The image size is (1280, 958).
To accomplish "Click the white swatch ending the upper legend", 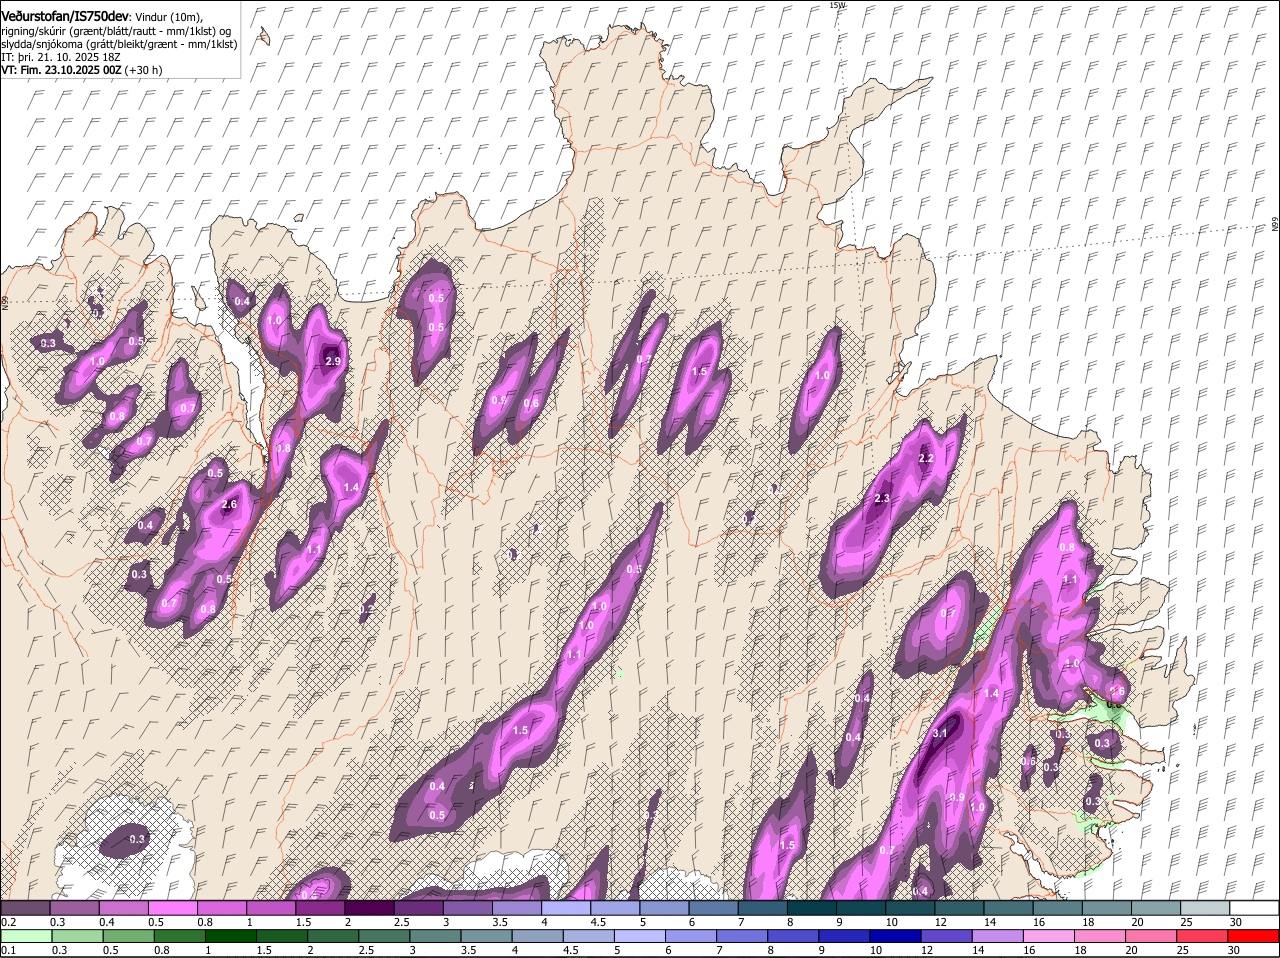I will point(1254,907).
